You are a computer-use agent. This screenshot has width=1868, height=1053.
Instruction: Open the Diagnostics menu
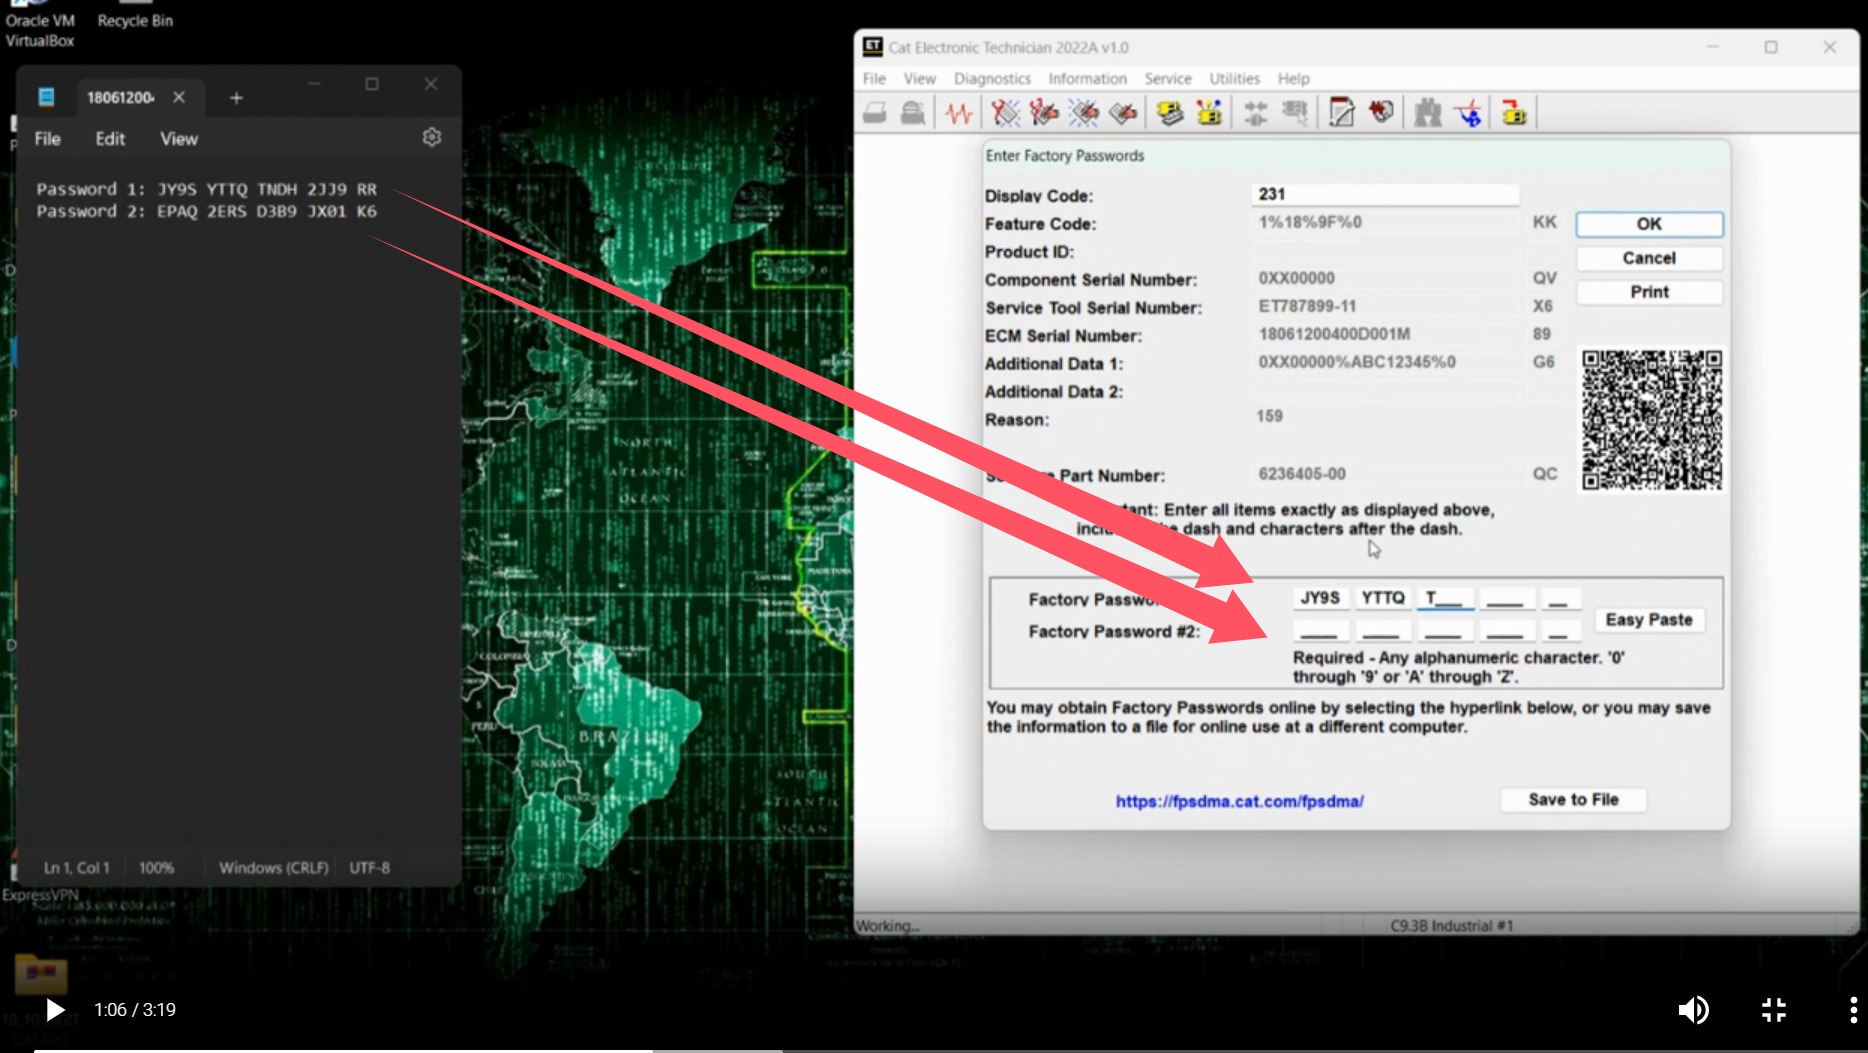pos(992,78)
